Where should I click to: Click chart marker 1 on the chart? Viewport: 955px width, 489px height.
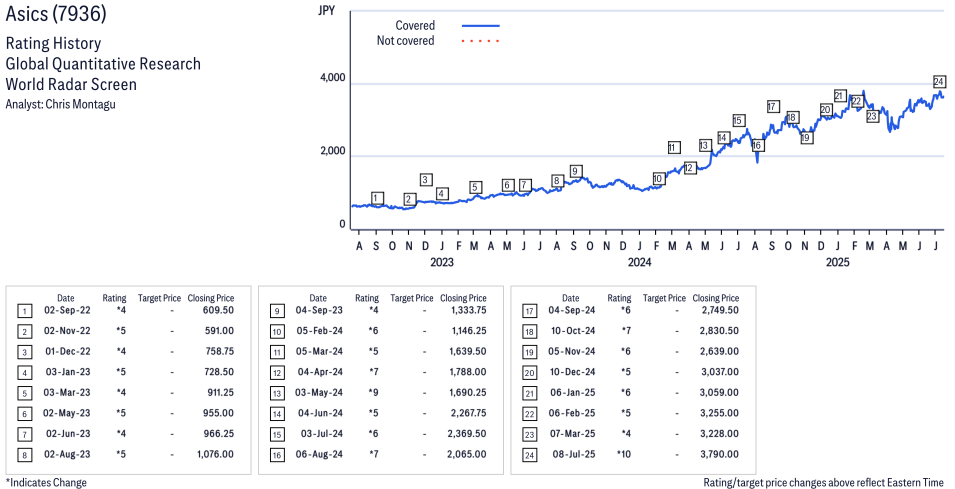(377, 198)
